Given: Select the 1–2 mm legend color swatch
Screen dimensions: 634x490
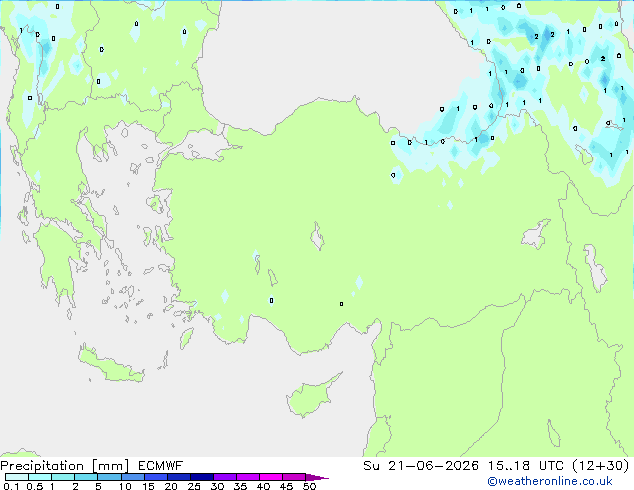Looking at the screenshot, I should coord(63,477).
